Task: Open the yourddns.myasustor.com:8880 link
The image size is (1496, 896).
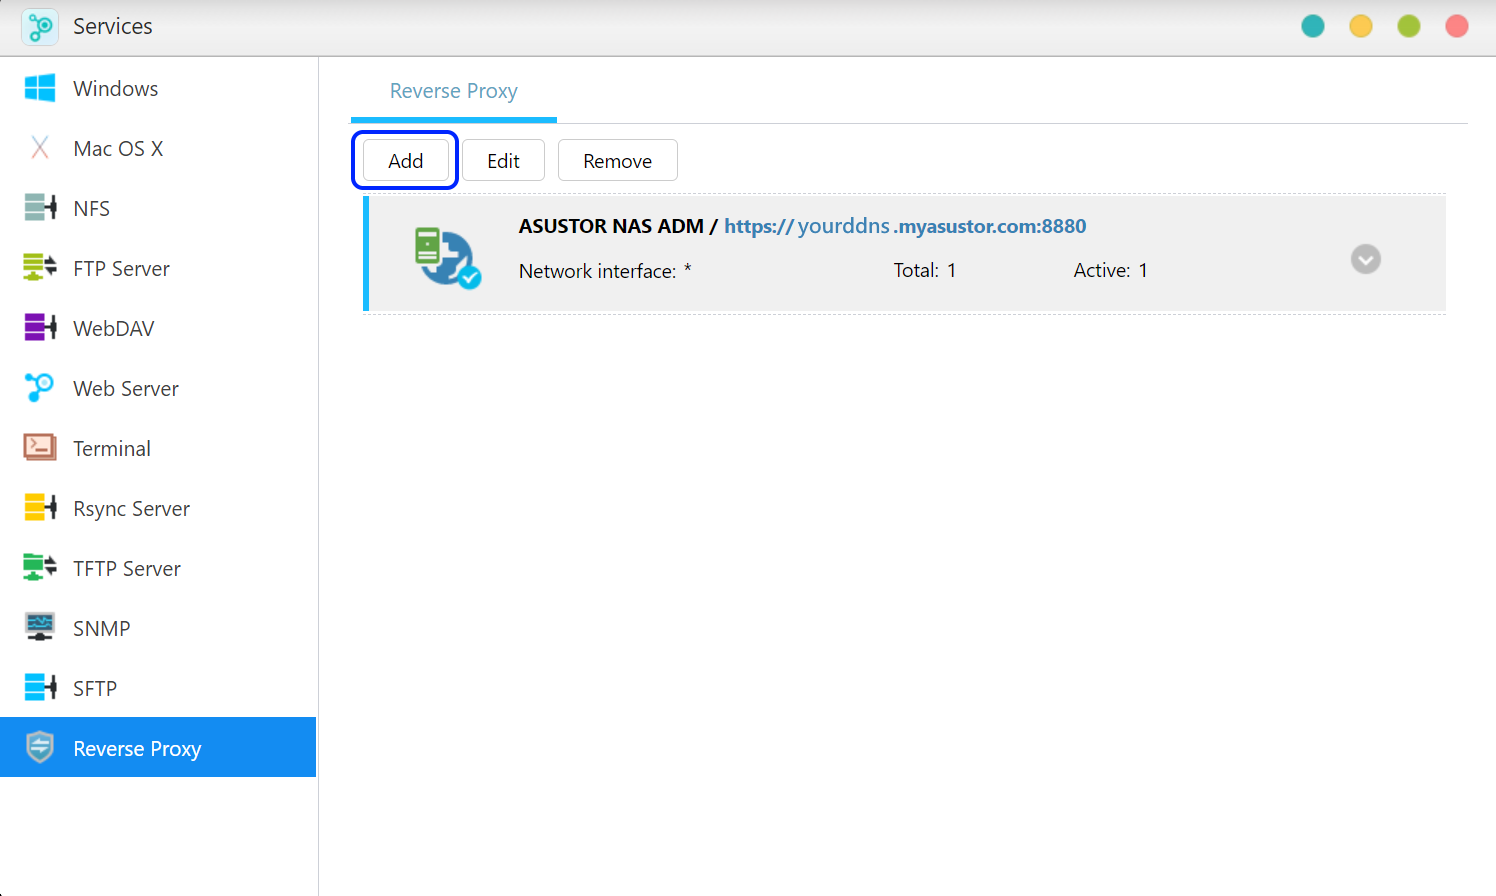Action: click(905, 226)
